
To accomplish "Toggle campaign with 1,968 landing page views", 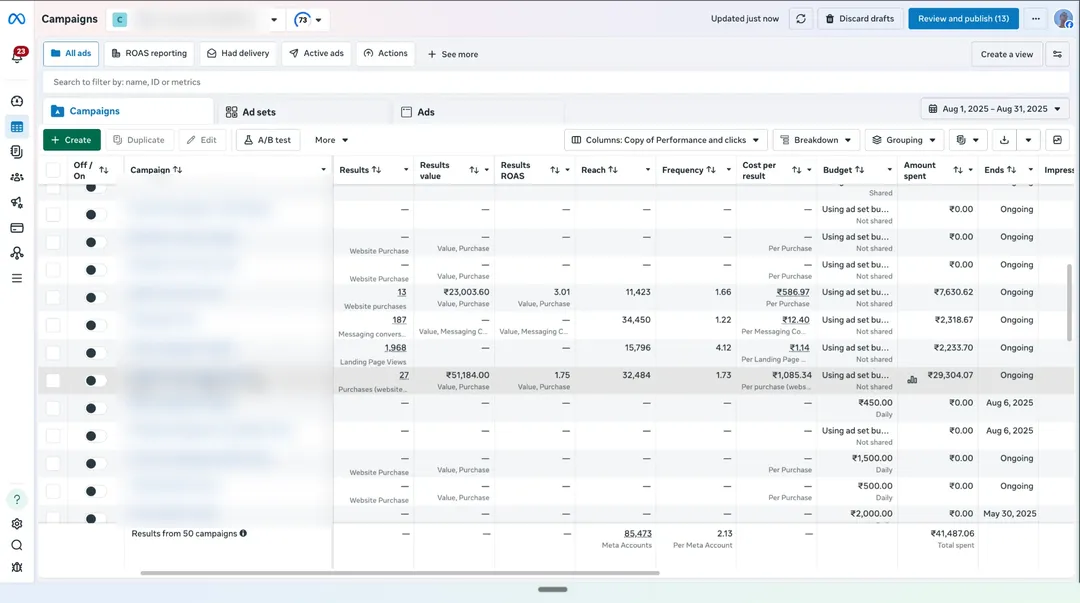I will click(x=94, y=353).
